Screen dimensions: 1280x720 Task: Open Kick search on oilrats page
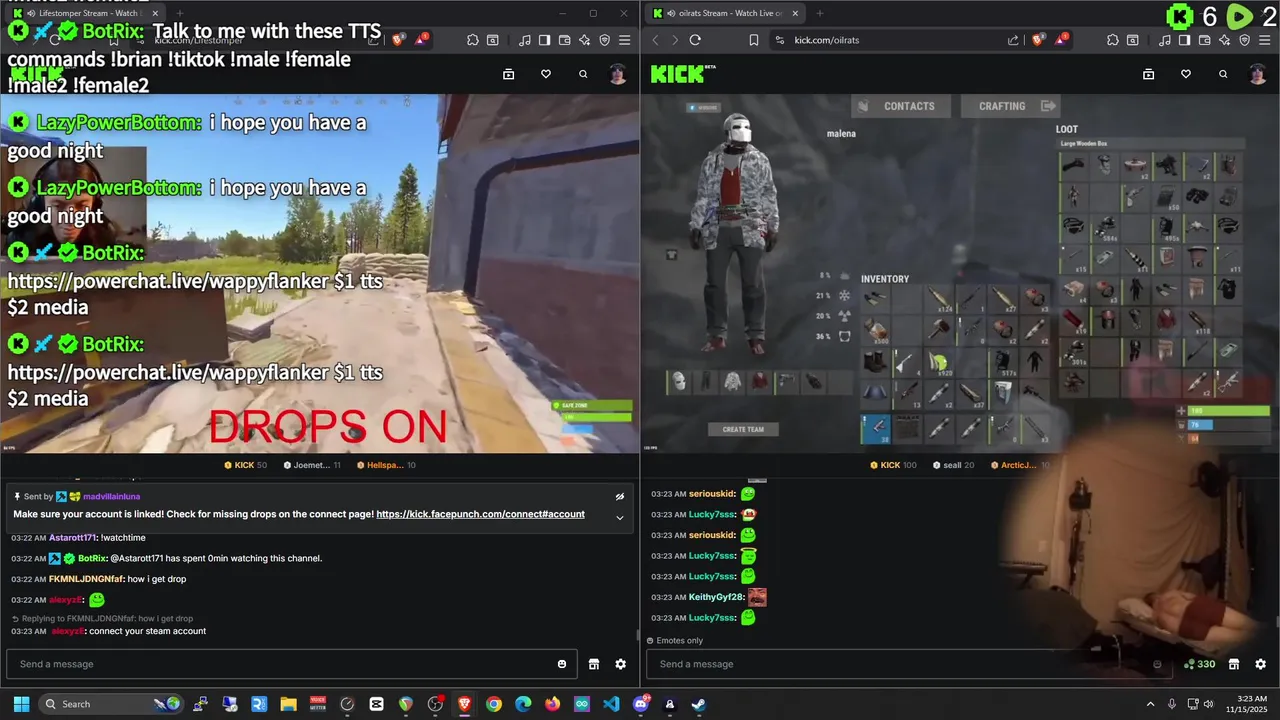point(1223,74)
